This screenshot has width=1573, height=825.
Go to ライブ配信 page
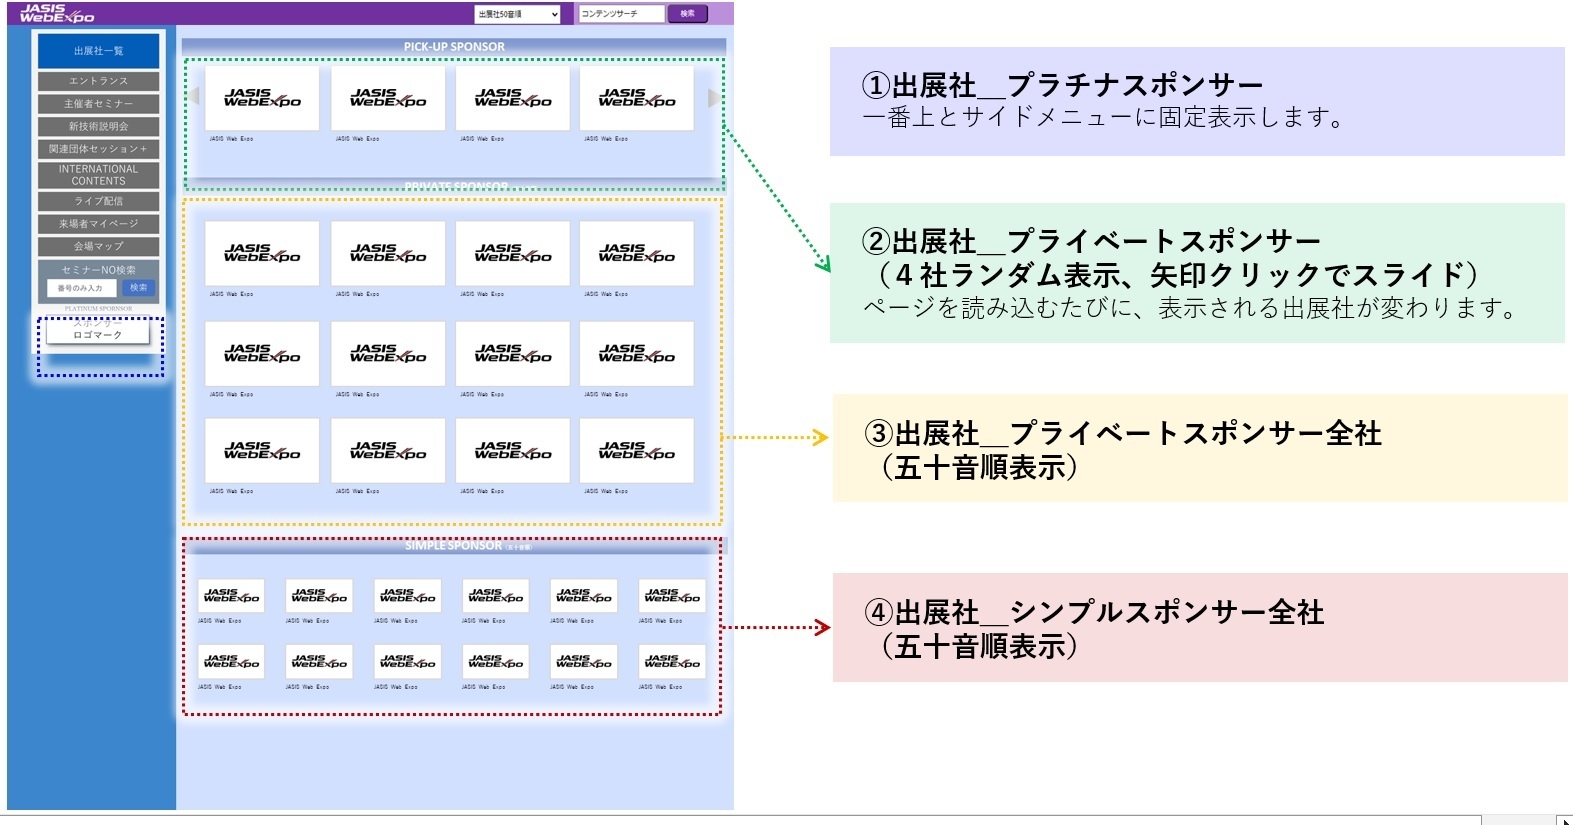point(98,201)
